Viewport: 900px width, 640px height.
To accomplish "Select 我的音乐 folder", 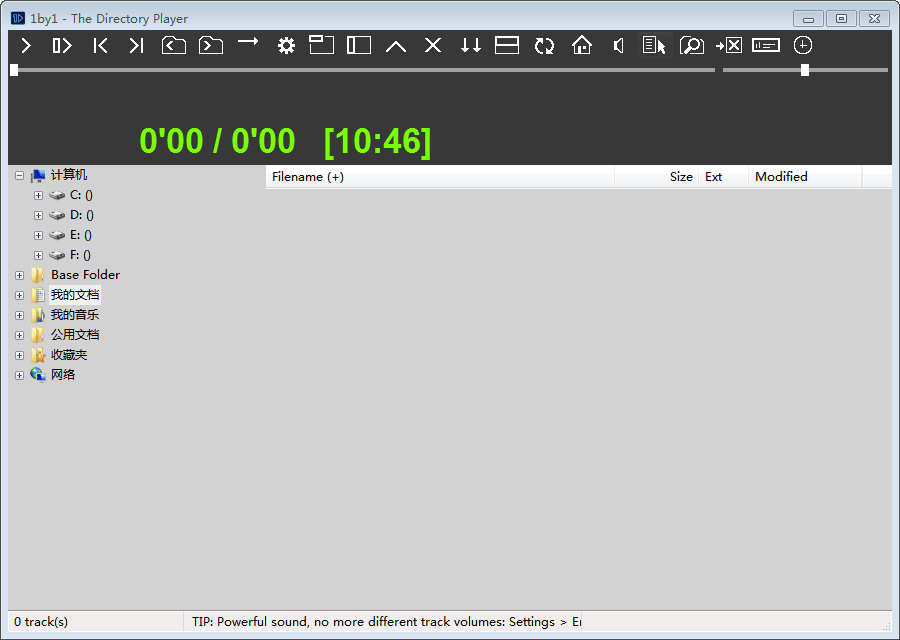I will click(75, 315).
